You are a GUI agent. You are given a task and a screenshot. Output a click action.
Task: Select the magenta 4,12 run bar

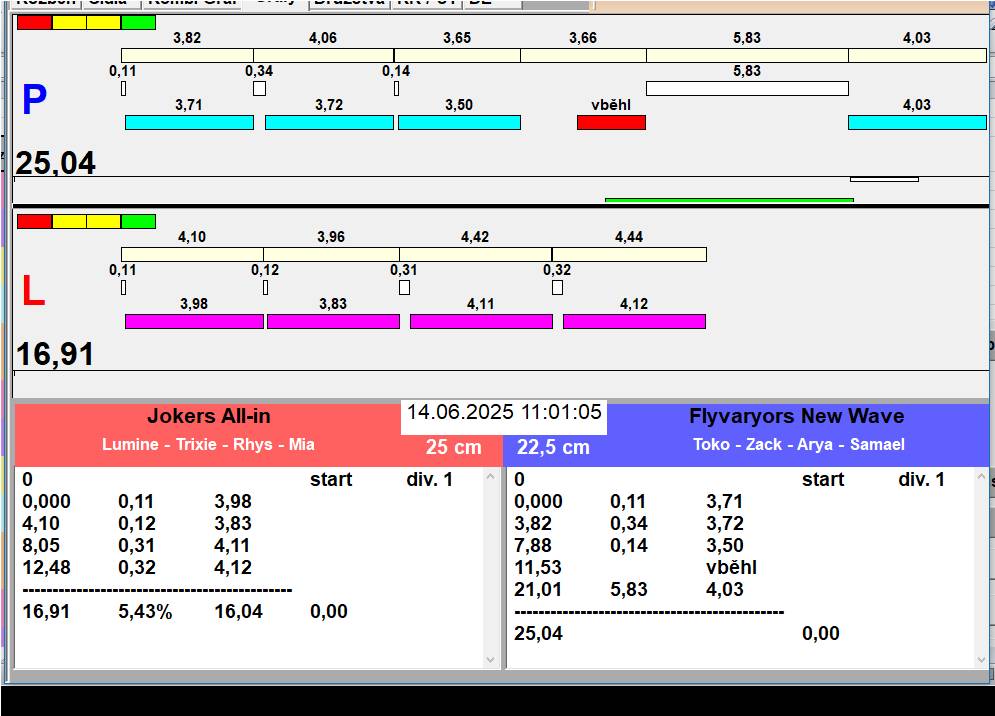pyautogui.click(x=634, y=321)
